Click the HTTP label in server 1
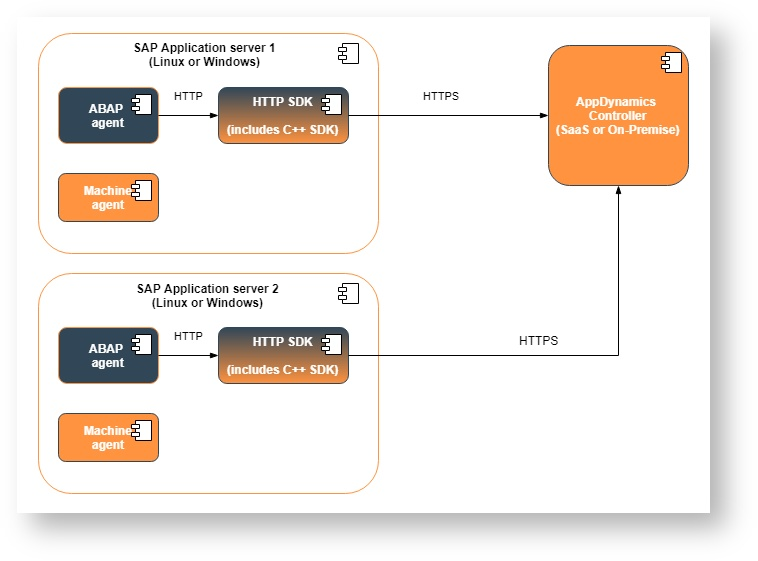Viewport: 758px width, 561px height. coord(188,96)
